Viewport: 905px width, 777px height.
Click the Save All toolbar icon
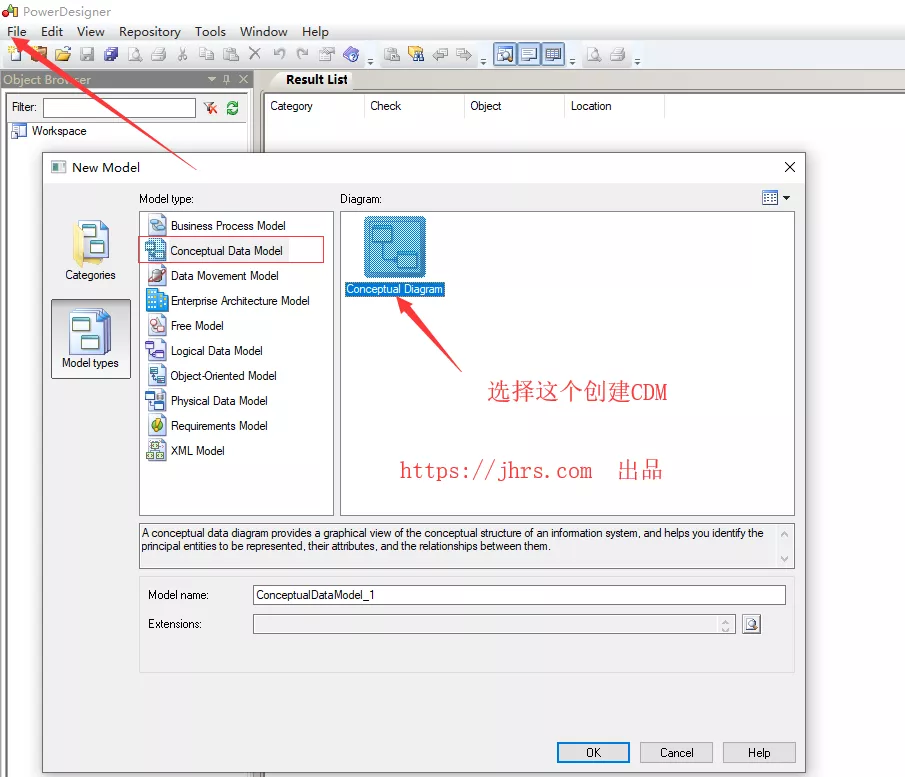[x=111, y=55]
